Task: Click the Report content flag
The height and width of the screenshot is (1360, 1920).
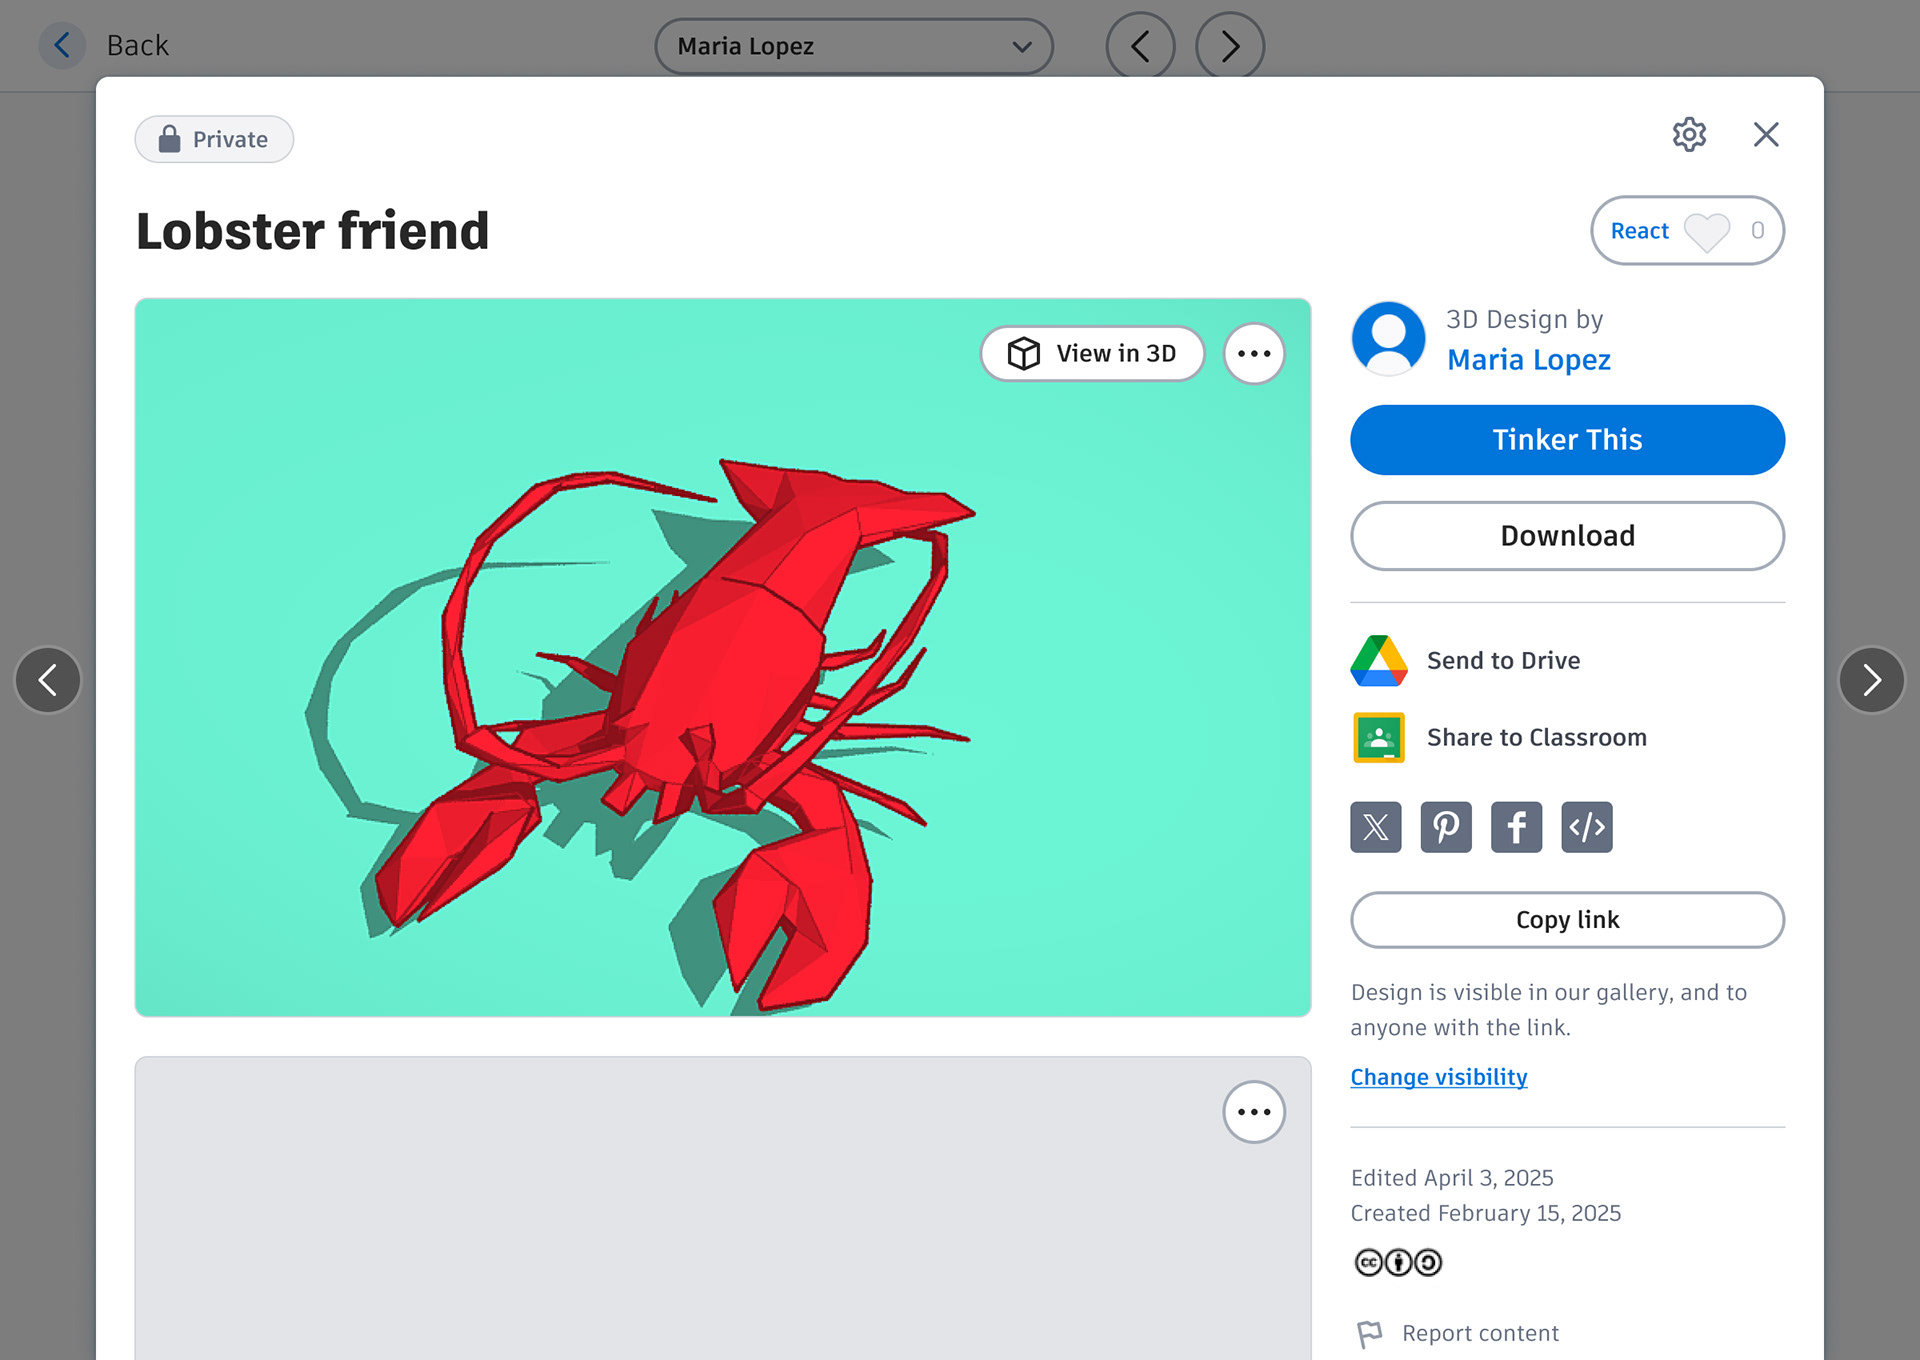Action: 1369,1334
